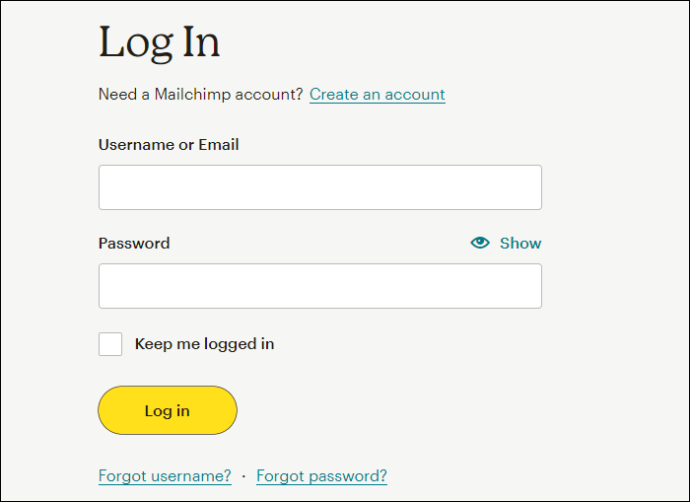Enable staying logged in via the square box
The width and height of the screenshot is (690, 502).
(x=110, y=344)
